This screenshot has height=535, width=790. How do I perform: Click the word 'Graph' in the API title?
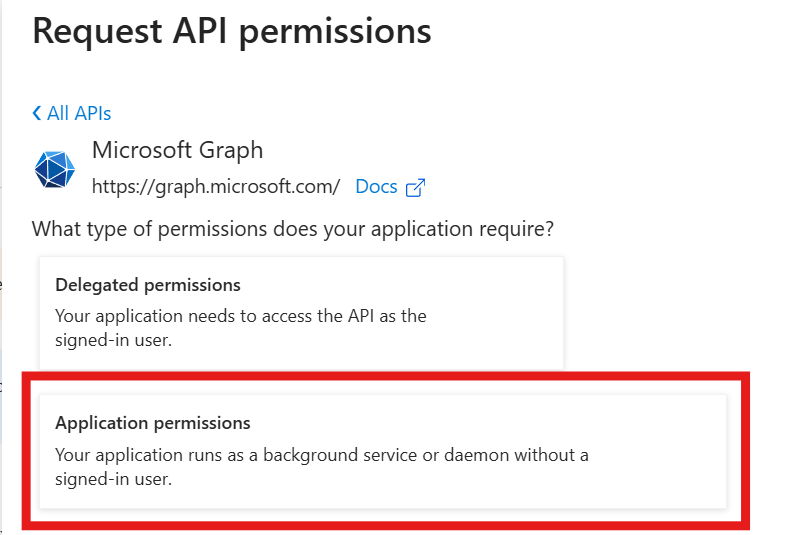coord(230,151)
